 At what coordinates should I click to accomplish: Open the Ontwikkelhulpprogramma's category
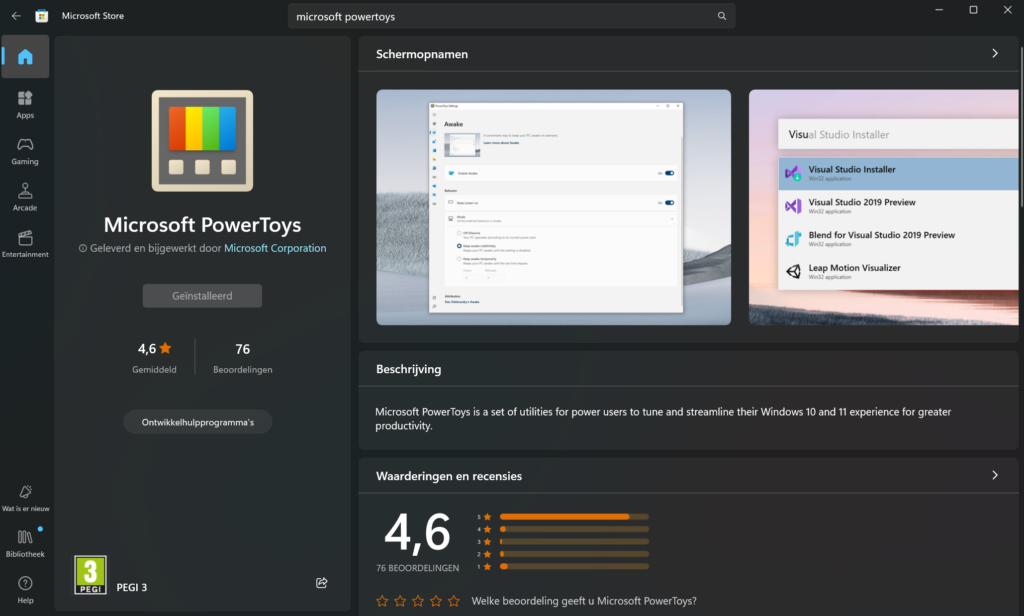[198, 422]
